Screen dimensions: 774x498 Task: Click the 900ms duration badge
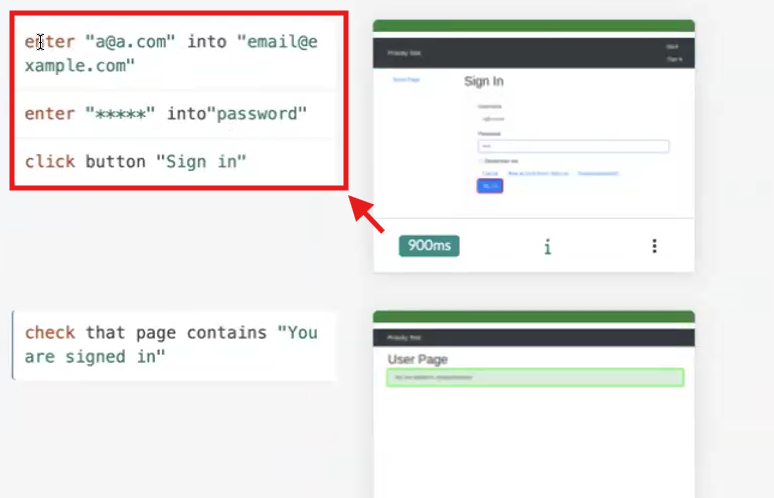[428, 246]
